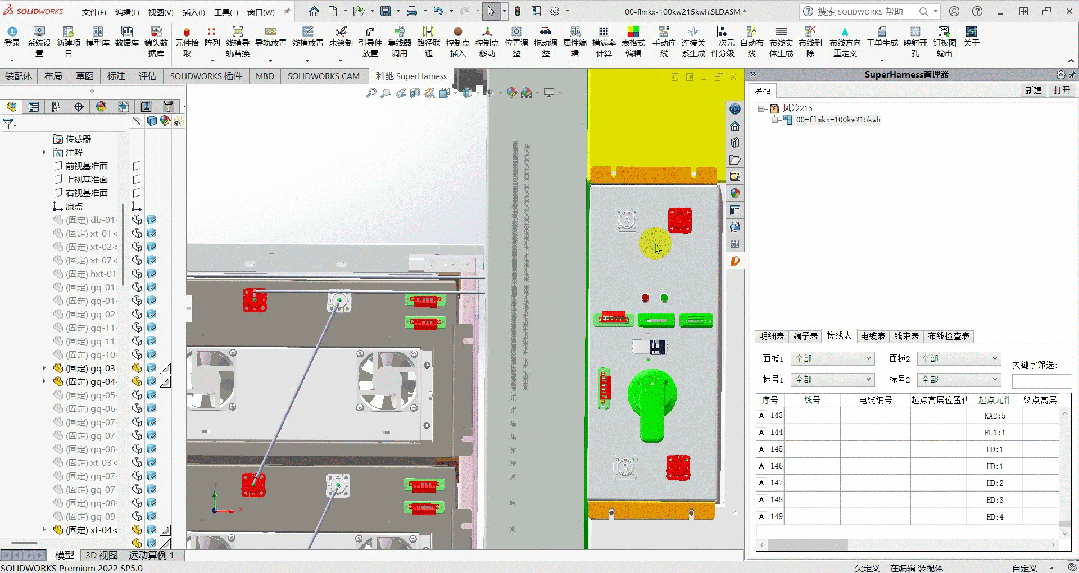Screen dimensions: 1079x573
Task: Click the Undo icon in quick access toolbar
Action: tap(438, 12)
